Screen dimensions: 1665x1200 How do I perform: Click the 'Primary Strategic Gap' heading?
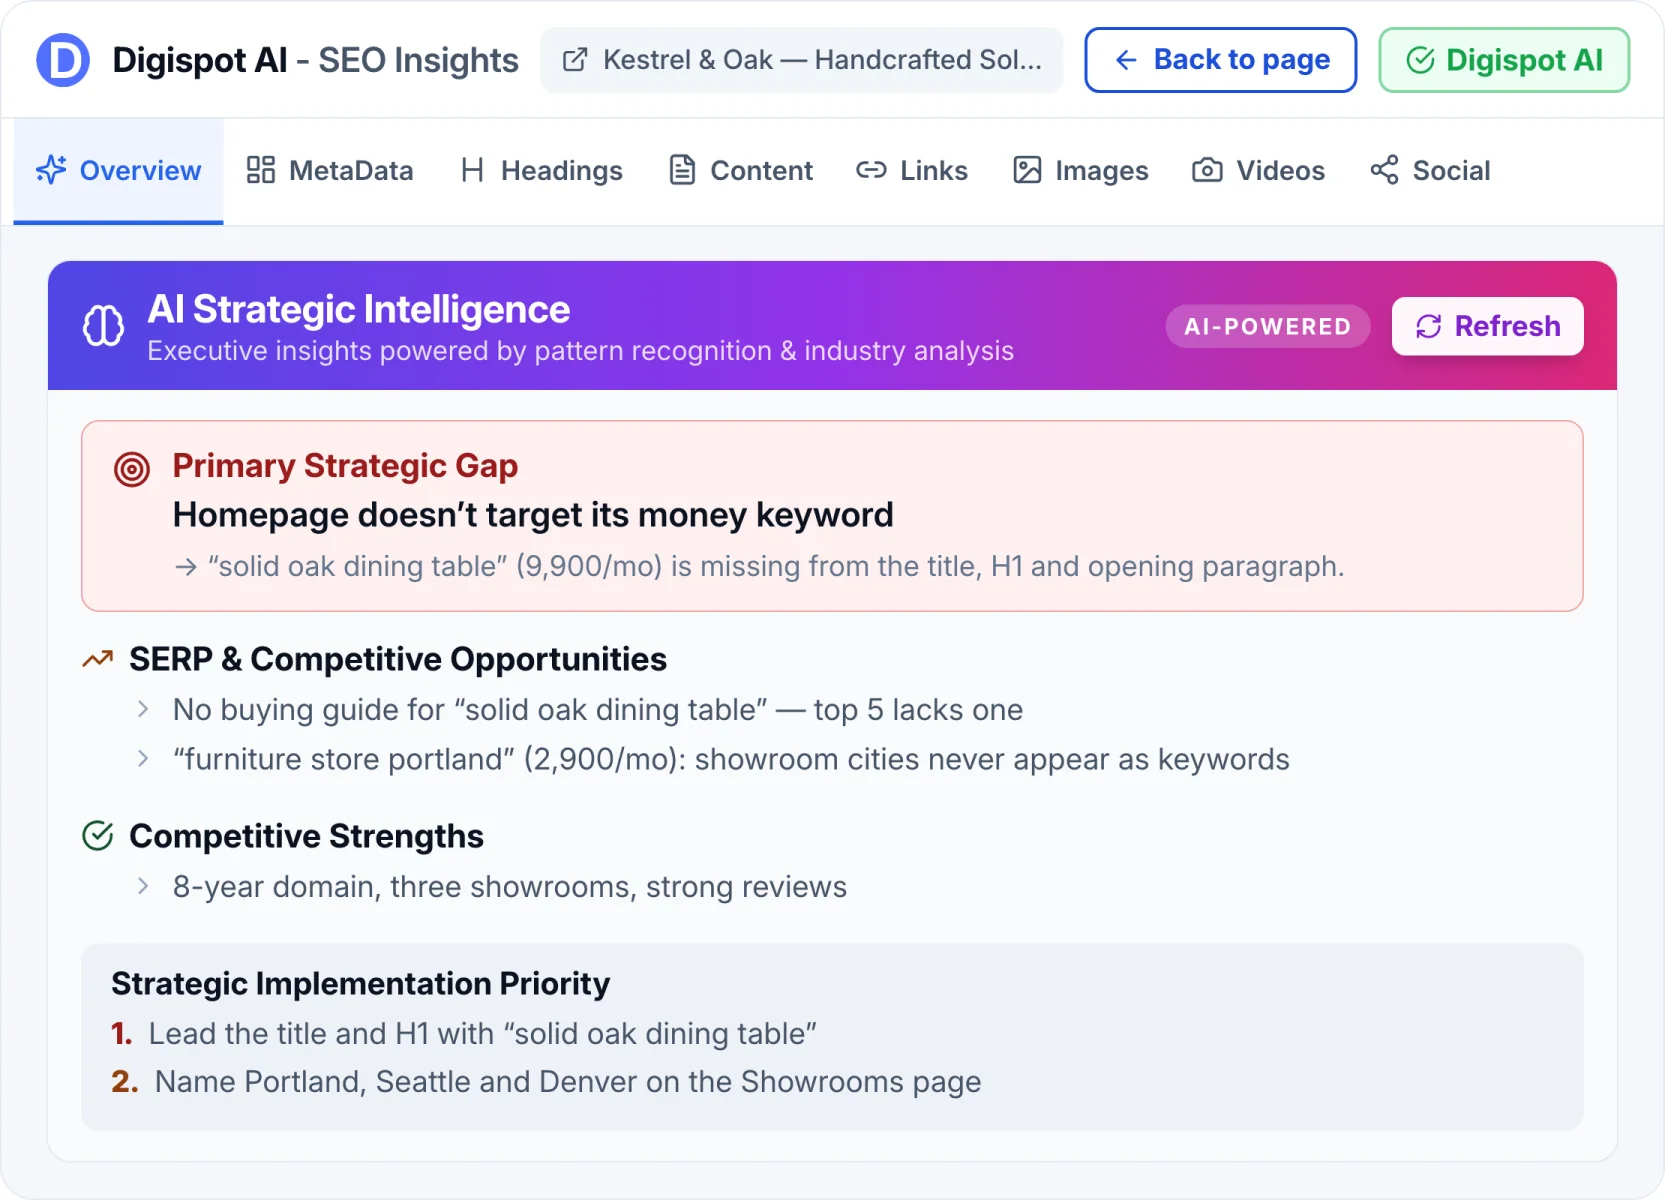click(345, 466)
